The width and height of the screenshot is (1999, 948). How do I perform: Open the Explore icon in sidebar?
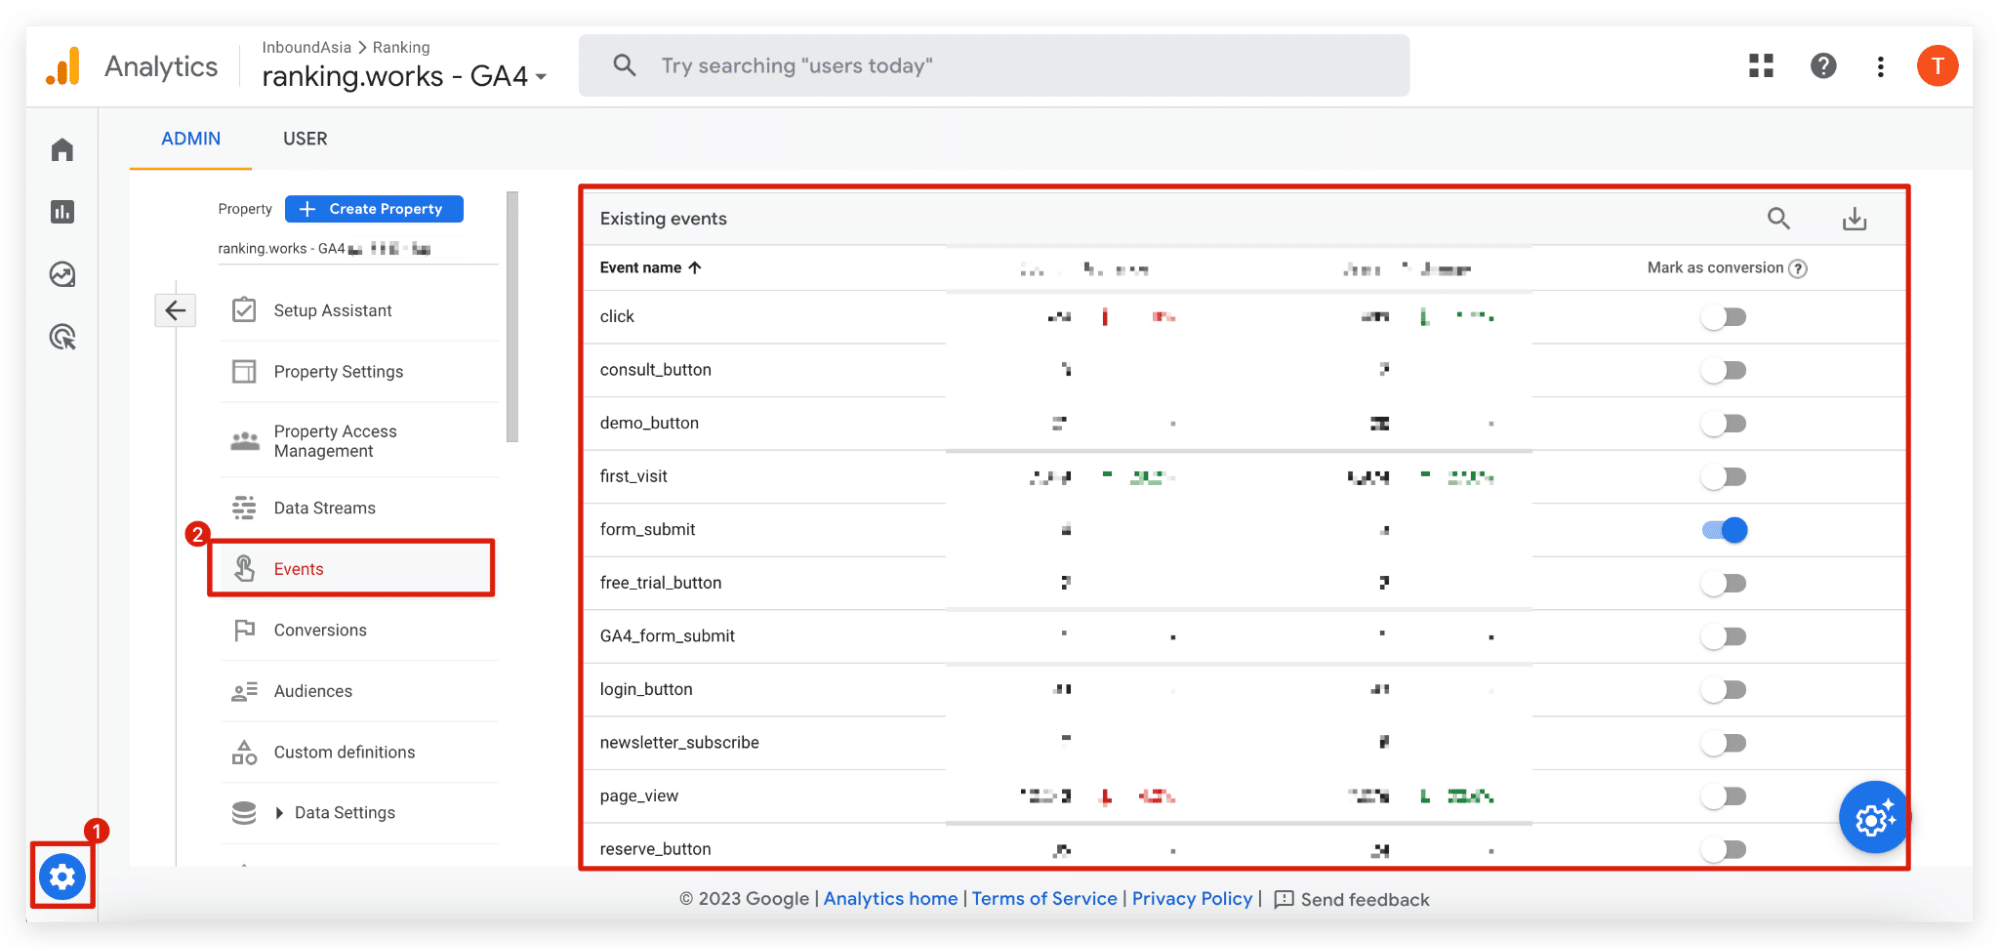point(62,275)
